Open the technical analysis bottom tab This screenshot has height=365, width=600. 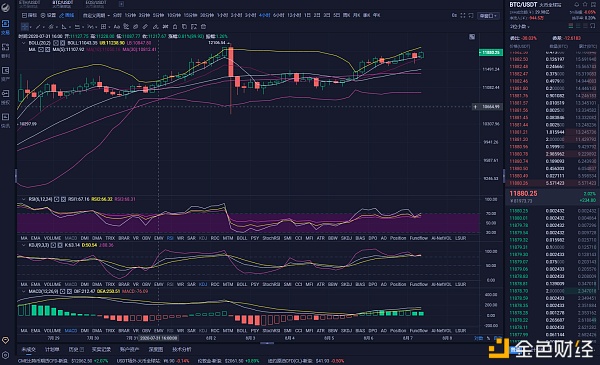[182, 349]
